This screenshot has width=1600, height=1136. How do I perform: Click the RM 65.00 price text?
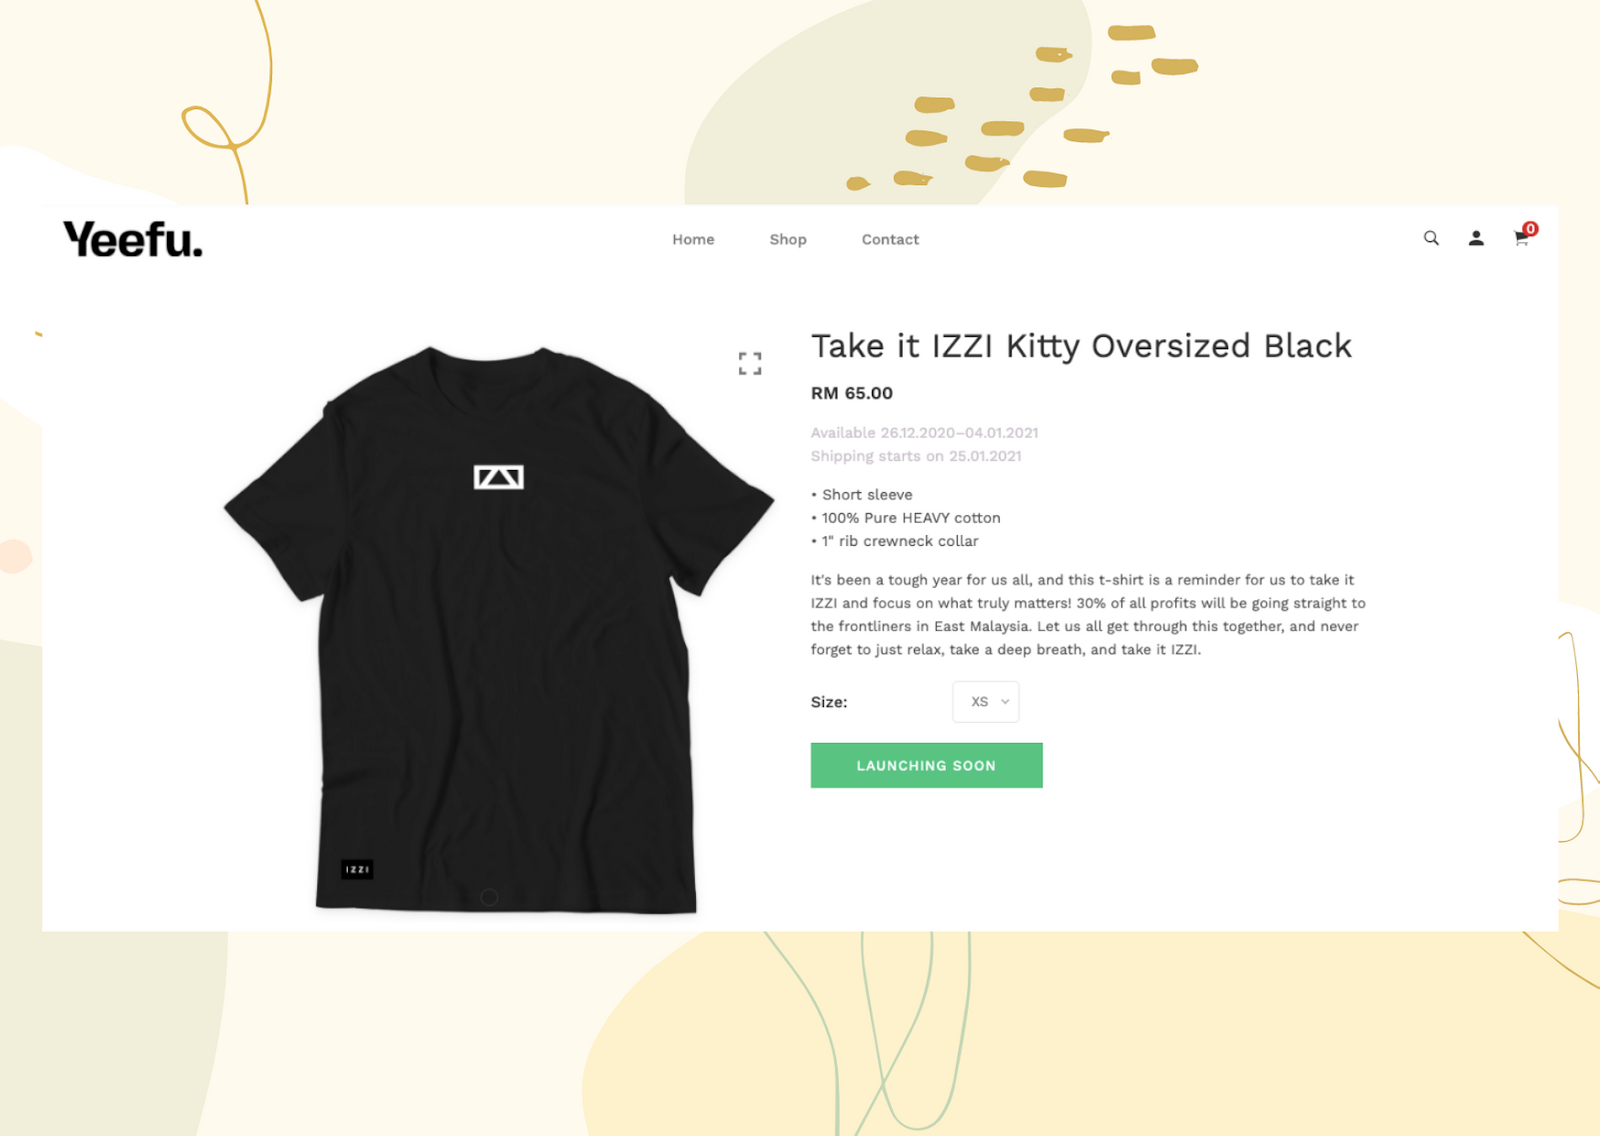pyautogui.click(x=852, y=393)
